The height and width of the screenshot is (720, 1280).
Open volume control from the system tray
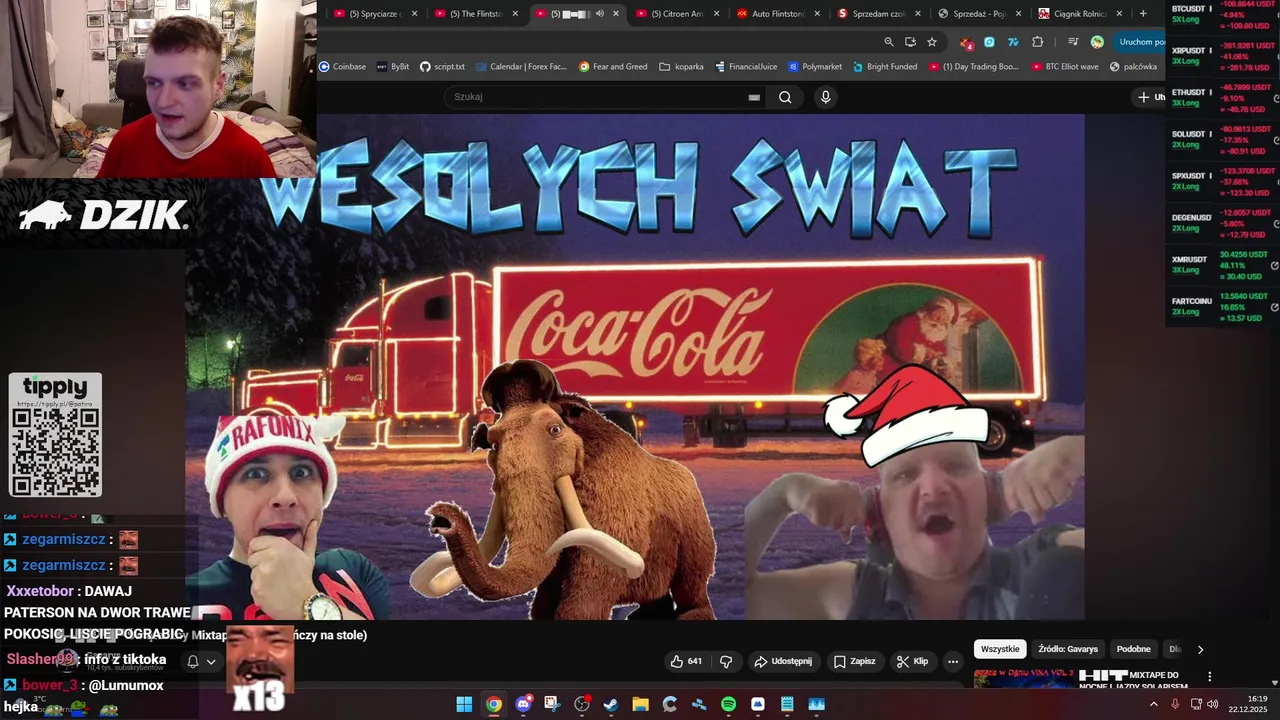(x=1213, y=704)
